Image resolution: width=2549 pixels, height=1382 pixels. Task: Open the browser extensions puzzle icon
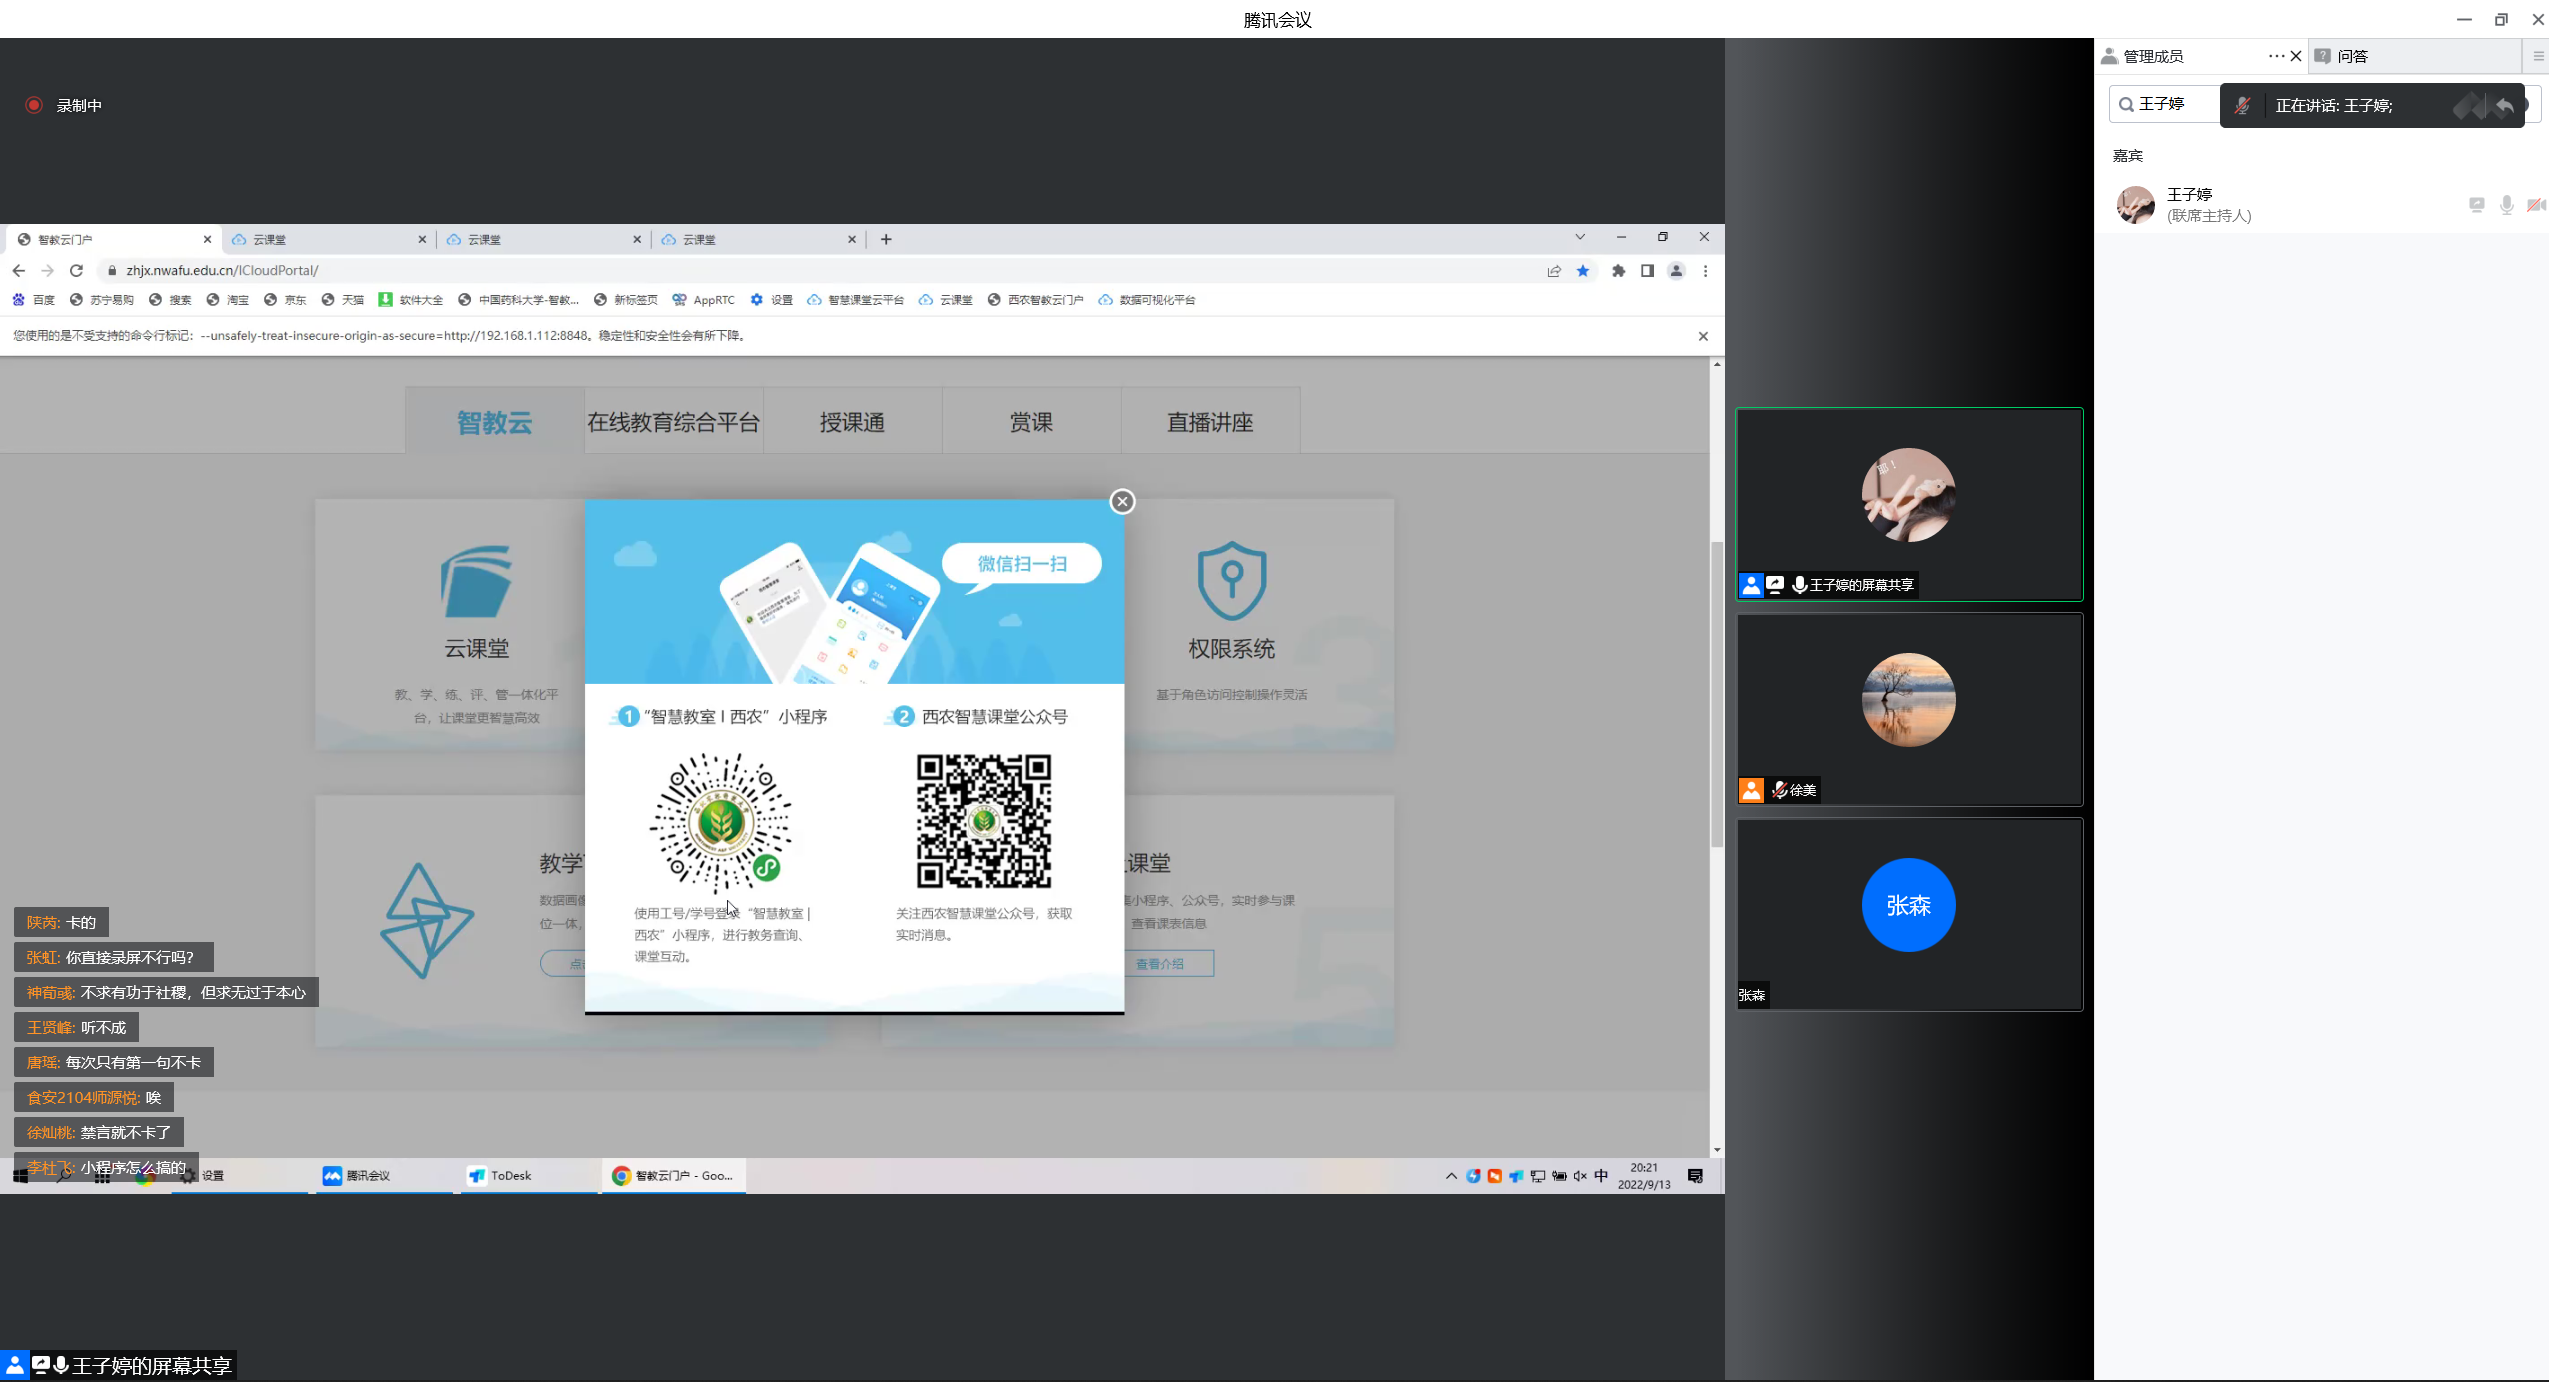point(1618,270)
